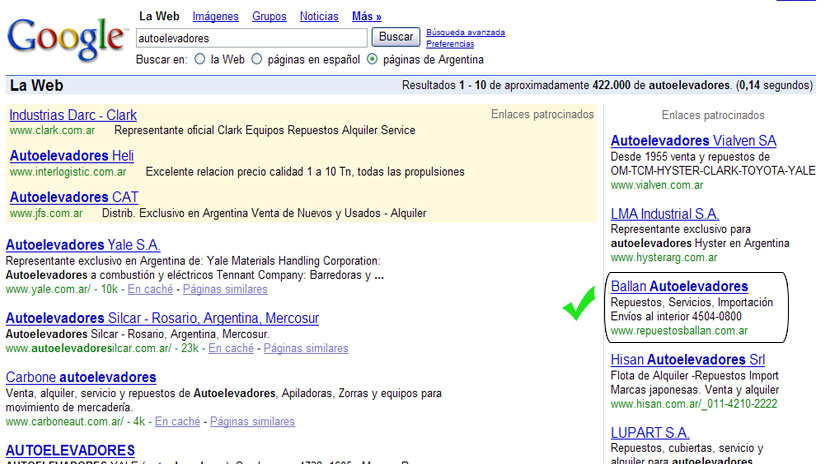Click the www.vialven.com.ar URL text

[x=657, y=185]
